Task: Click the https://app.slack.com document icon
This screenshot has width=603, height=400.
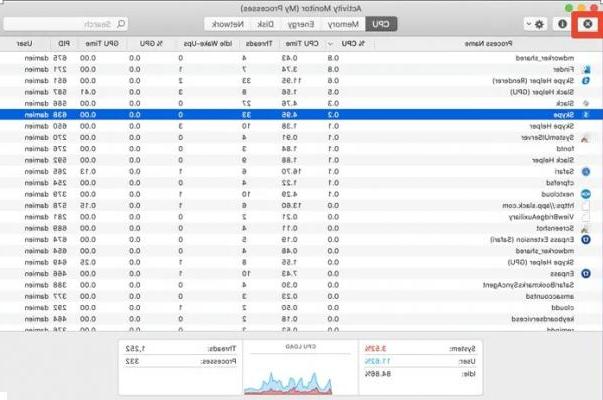Action: click(586, 206)
